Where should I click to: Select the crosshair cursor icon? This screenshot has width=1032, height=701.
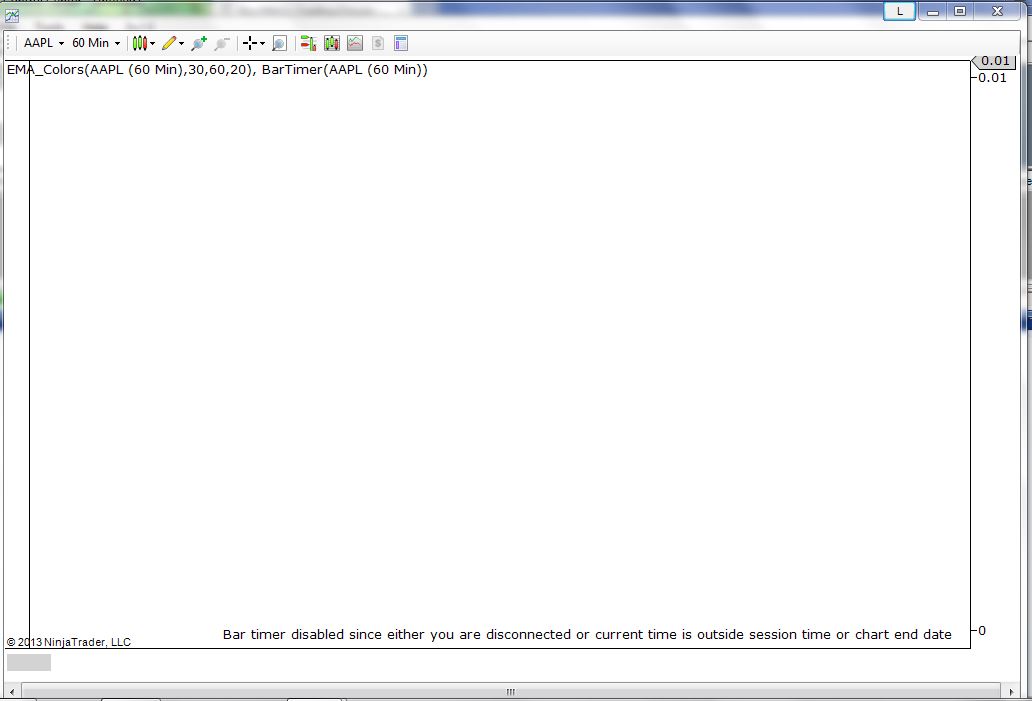(x=250, y=43)
